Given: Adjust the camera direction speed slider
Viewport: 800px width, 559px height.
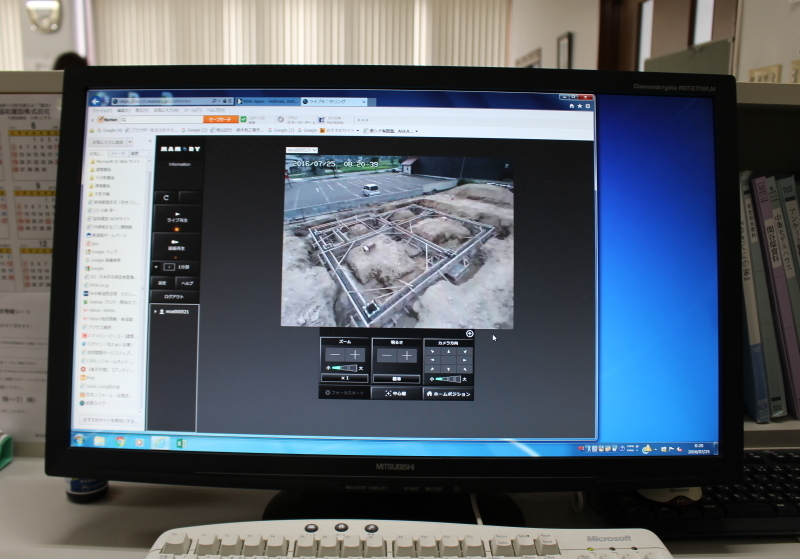Looking at the screenshot, I should (x=449, y=379).
